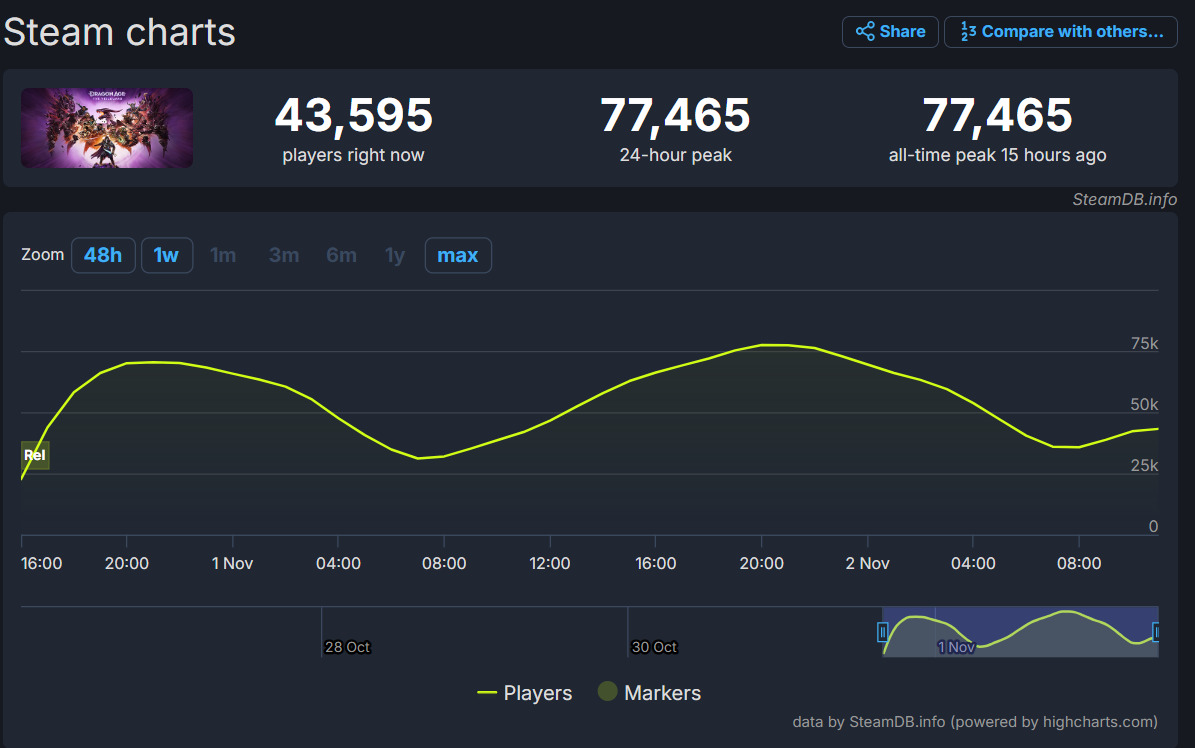Choose the 1m zoom option

(x=223, y=255)
